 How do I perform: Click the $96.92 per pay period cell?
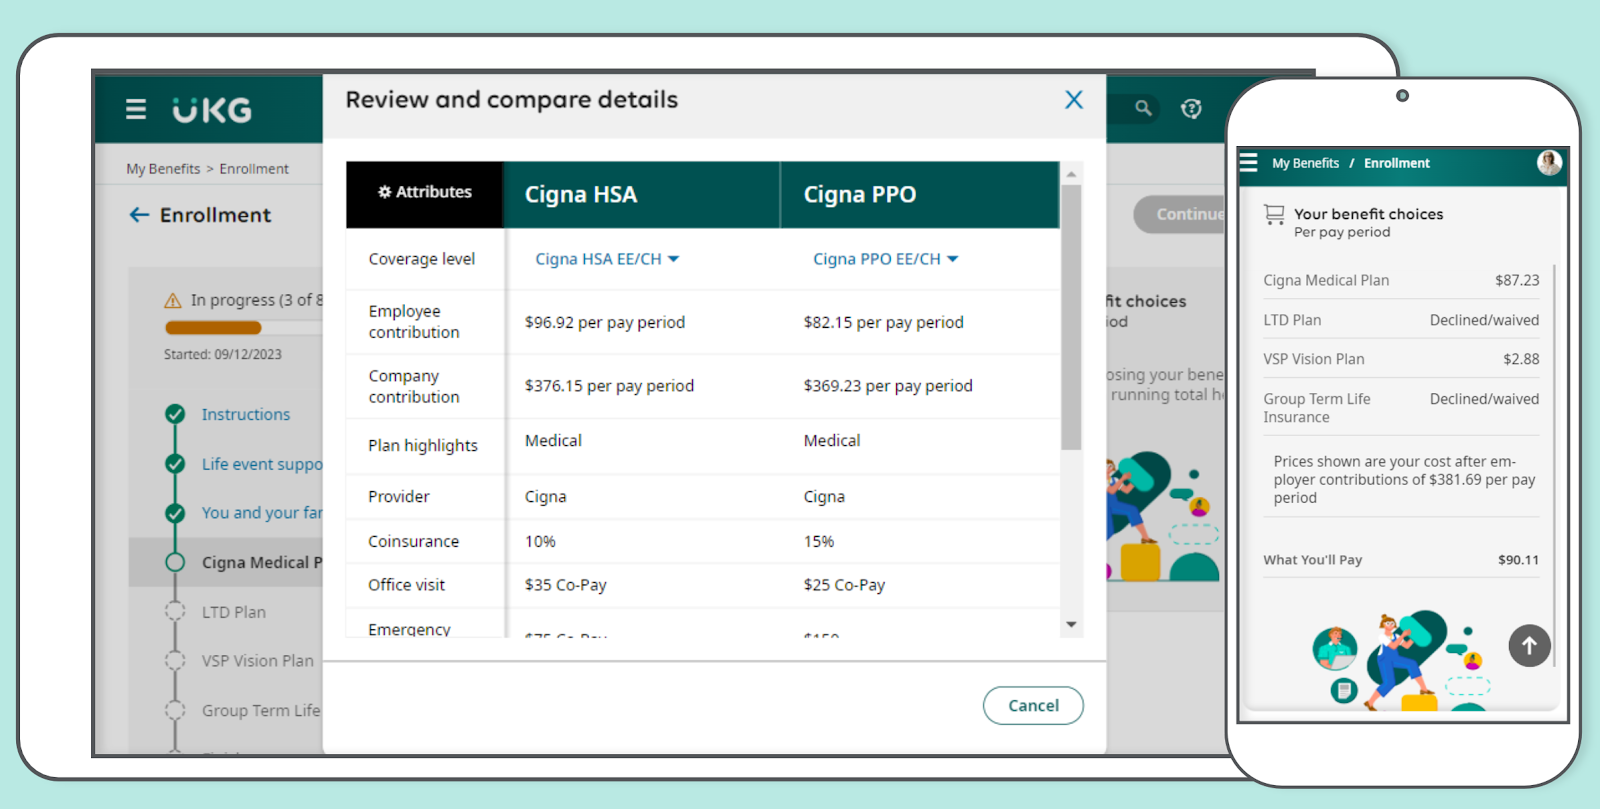(x=605, y=322)
